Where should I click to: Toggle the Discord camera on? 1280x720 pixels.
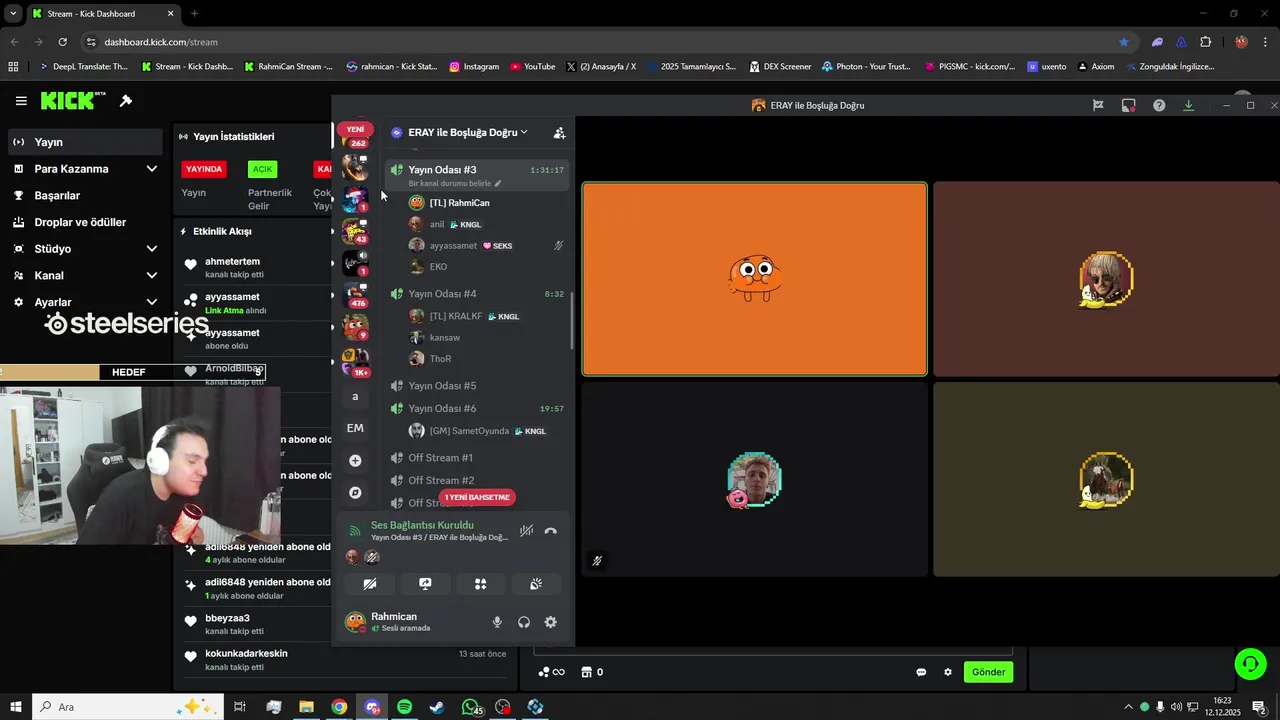click(369, 584)
